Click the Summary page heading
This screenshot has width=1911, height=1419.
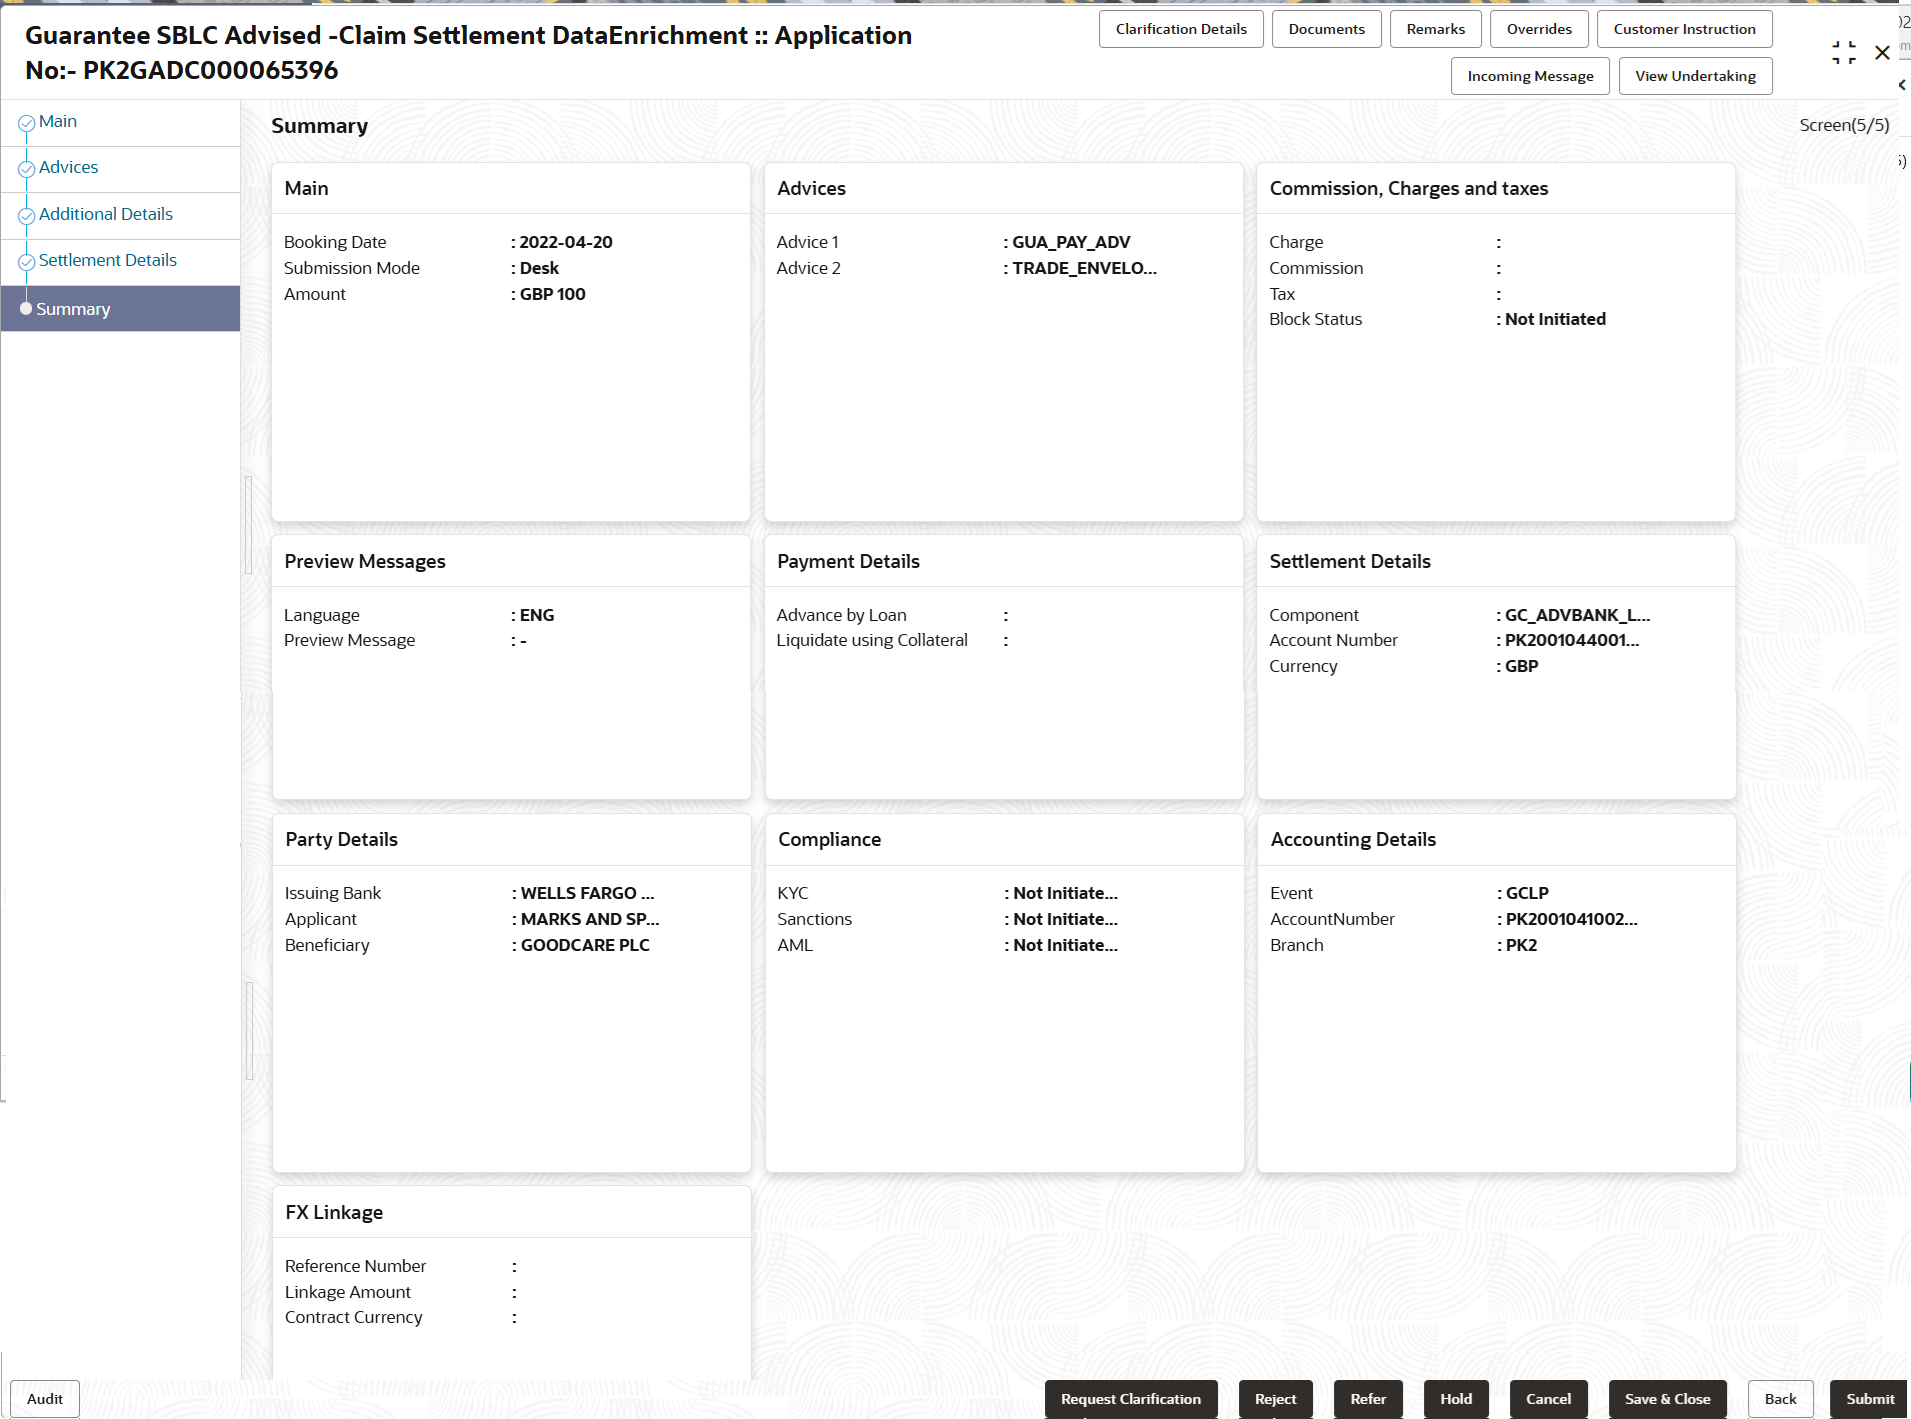tap(320, 126)
